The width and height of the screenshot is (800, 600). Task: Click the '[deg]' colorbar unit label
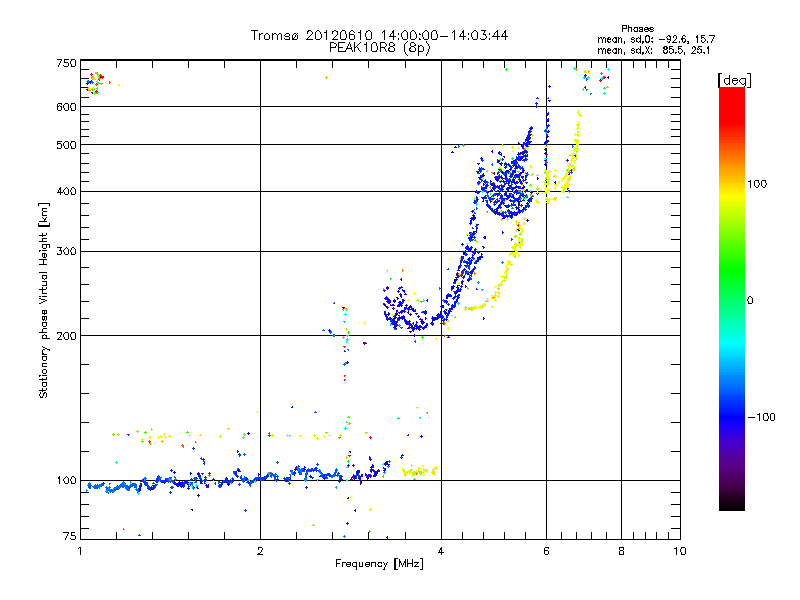click(734, 80)
